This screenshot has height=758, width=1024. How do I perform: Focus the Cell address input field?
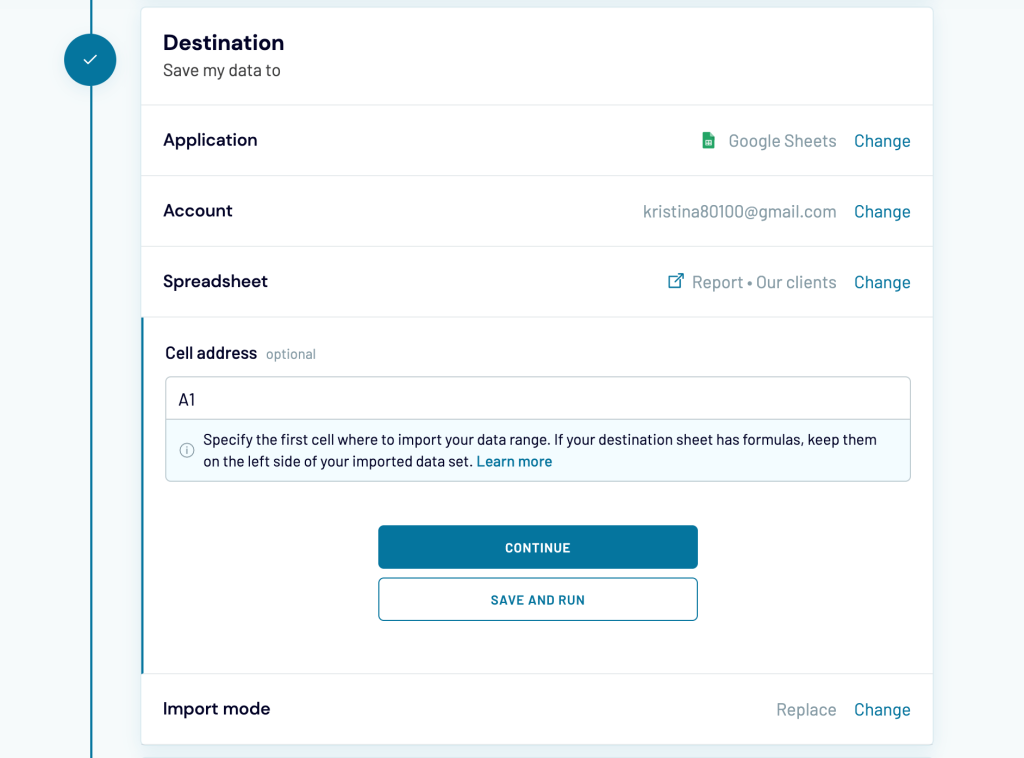[x=537, y=398]
